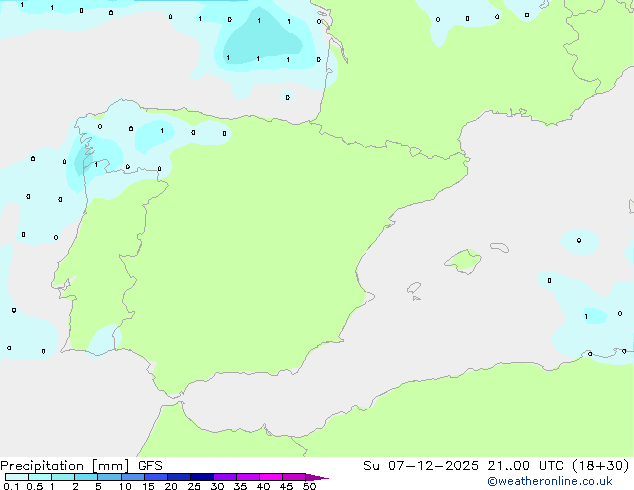
Task: Click the 0.1–0.5 mm legend color box
Action: point(17,477)
